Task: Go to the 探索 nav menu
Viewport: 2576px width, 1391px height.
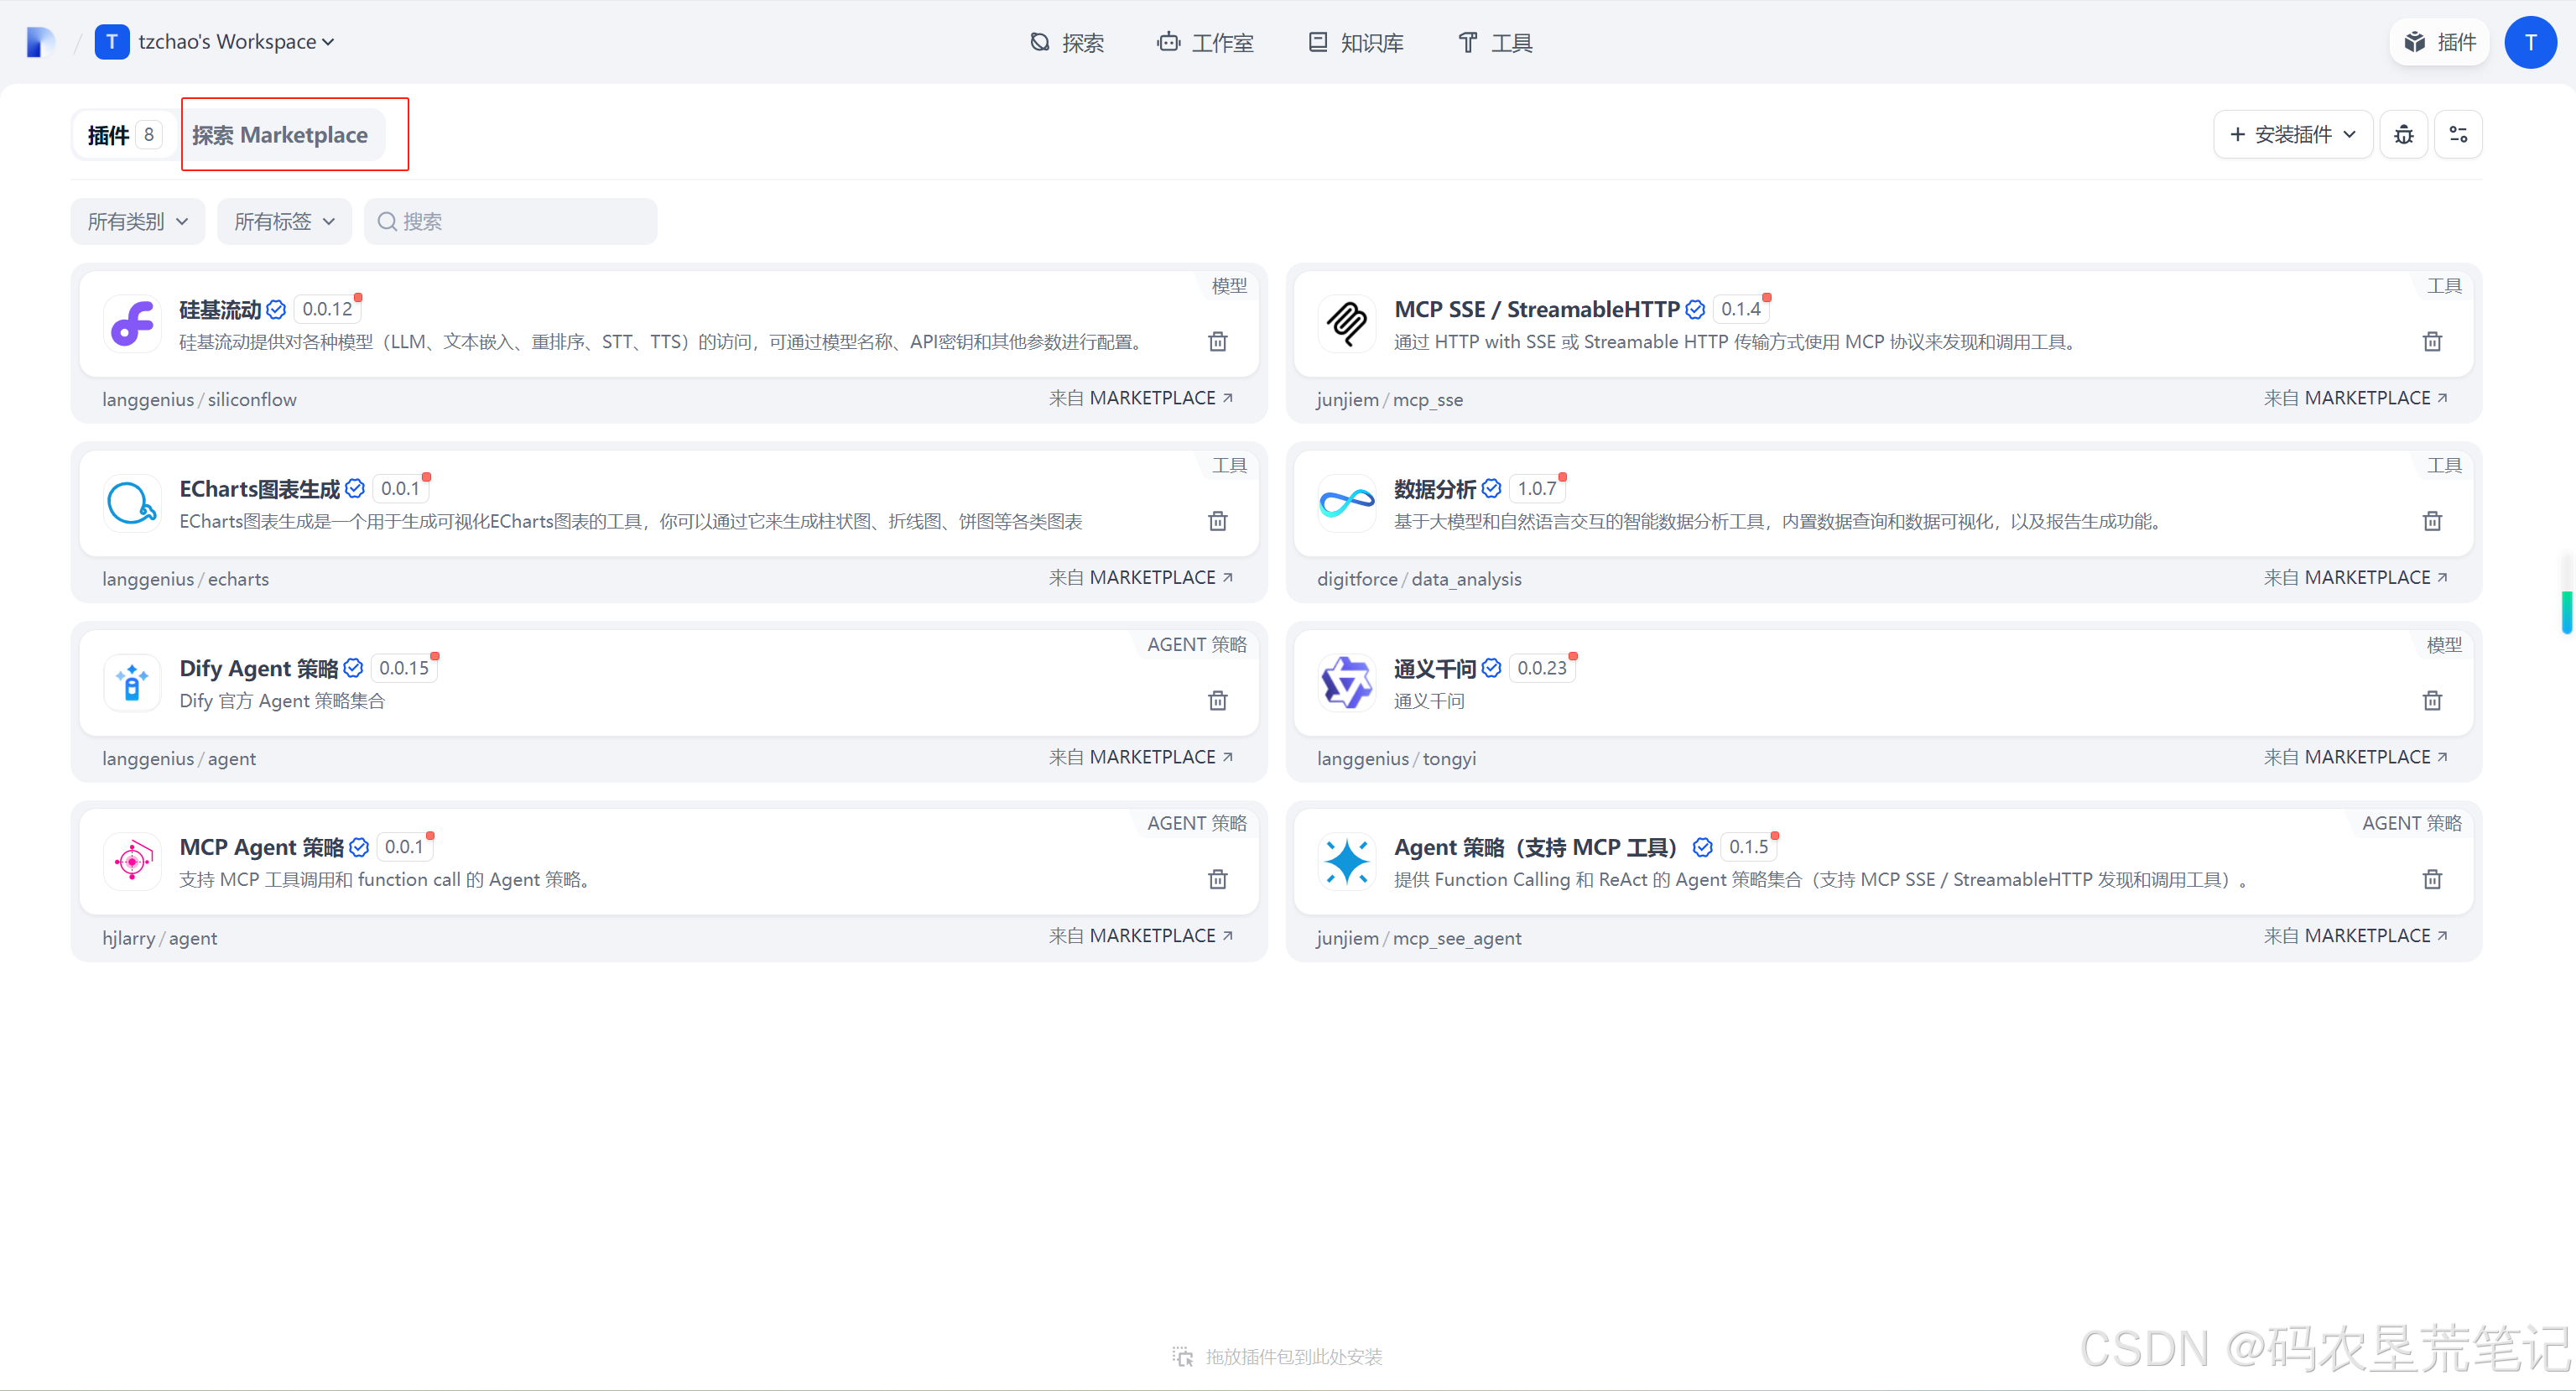Action: (1067, 42)
